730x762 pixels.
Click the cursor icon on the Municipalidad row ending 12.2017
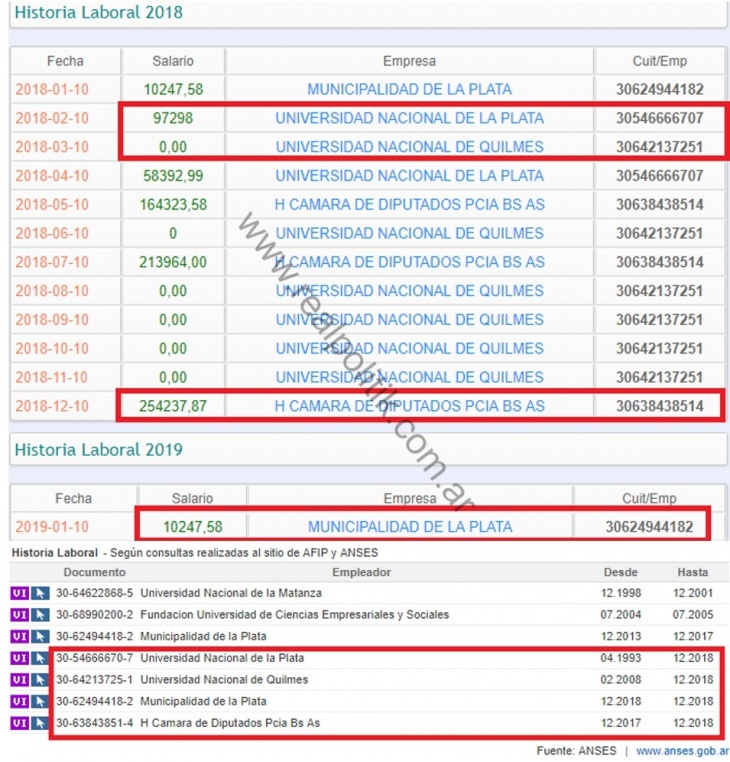[x=40, y=637]
